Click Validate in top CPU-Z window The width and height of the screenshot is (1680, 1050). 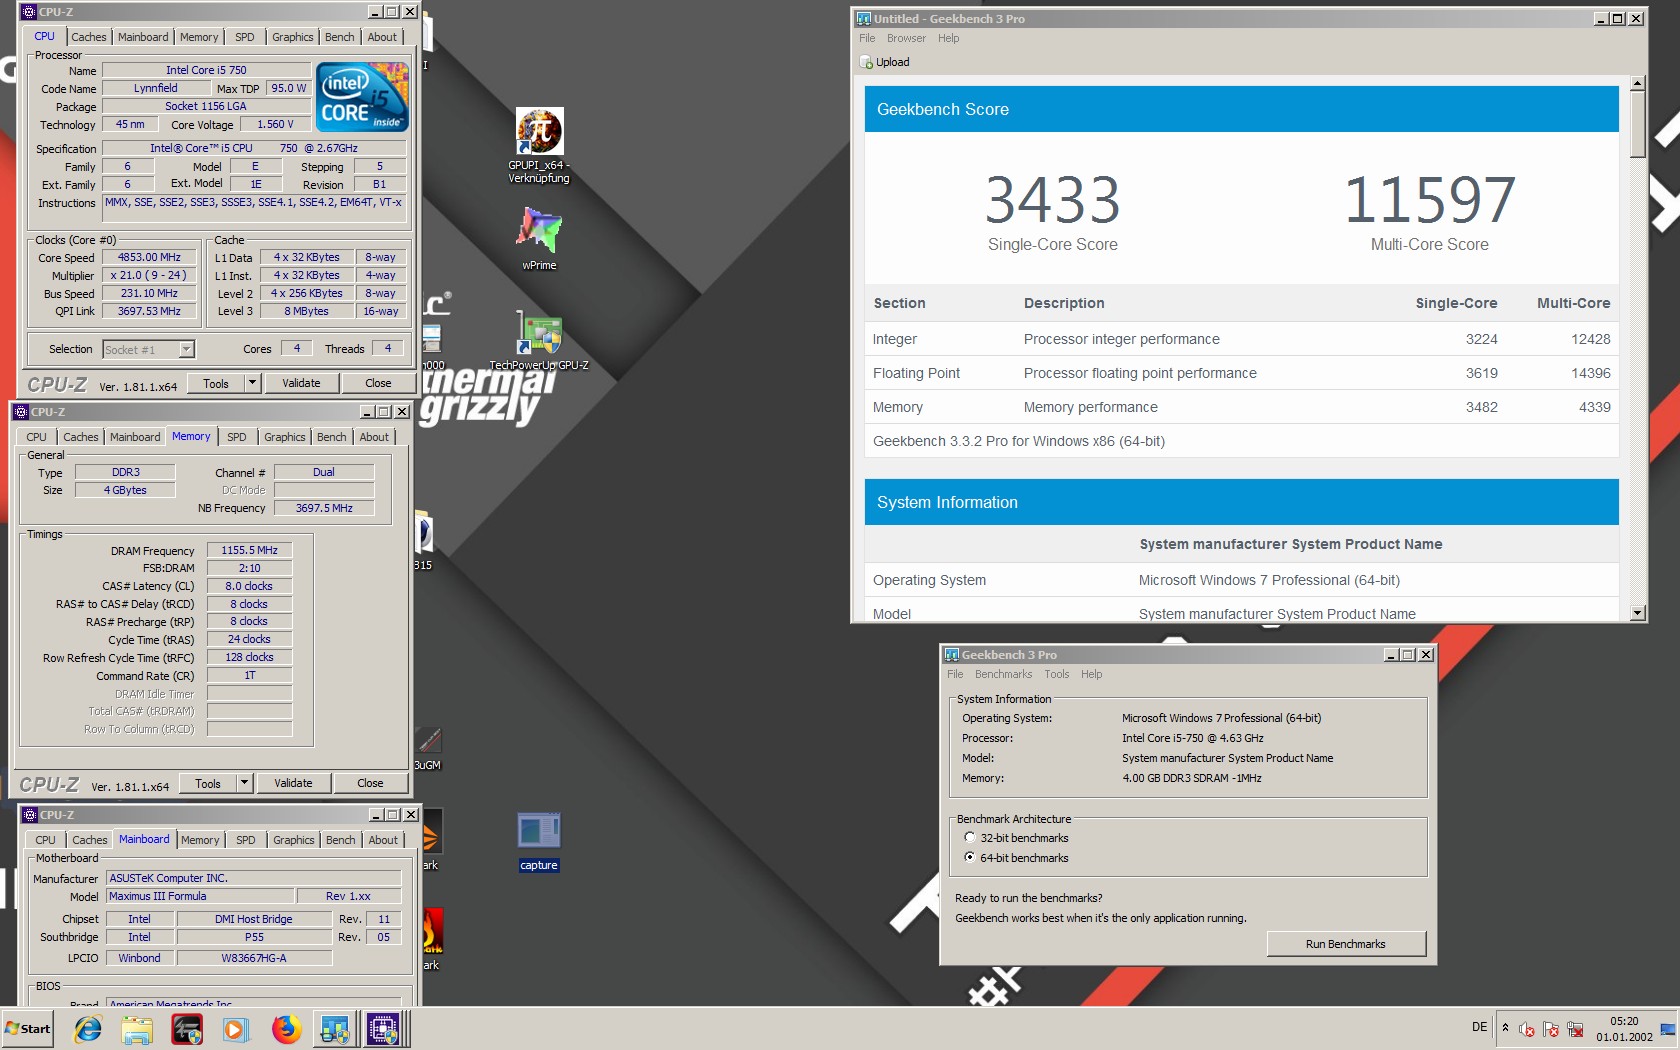301,383
